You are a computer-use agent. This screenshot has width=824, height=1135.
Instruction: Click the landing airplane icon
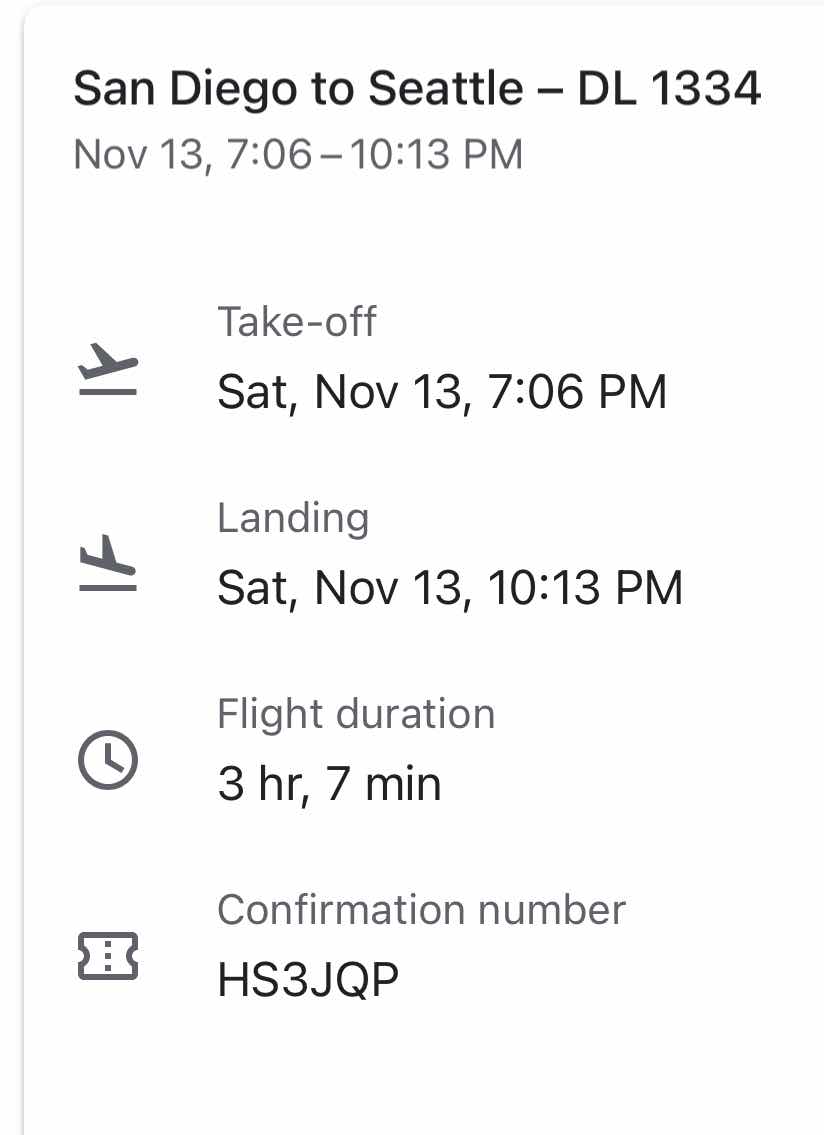pyautogui.click(x=108, y=563)
